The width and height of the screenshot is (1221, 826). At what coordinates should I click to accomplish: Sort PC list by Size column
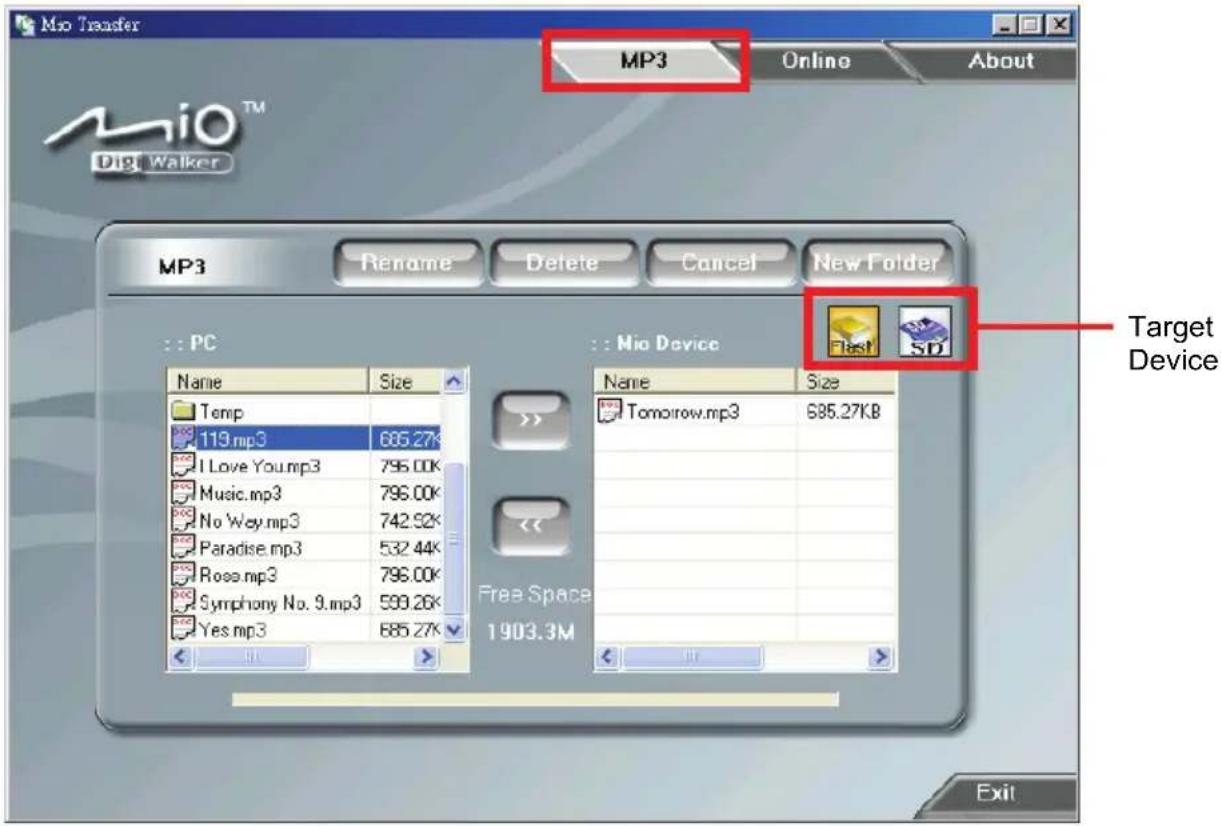click(x=404, y=382)
